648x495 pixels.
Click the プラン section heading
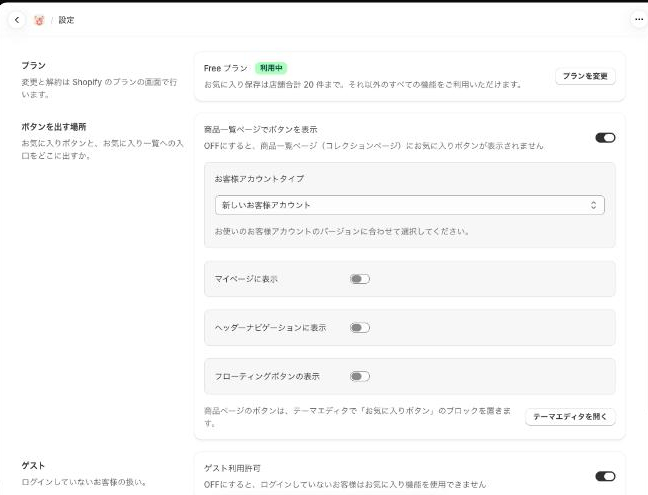(x=33, y=65)
